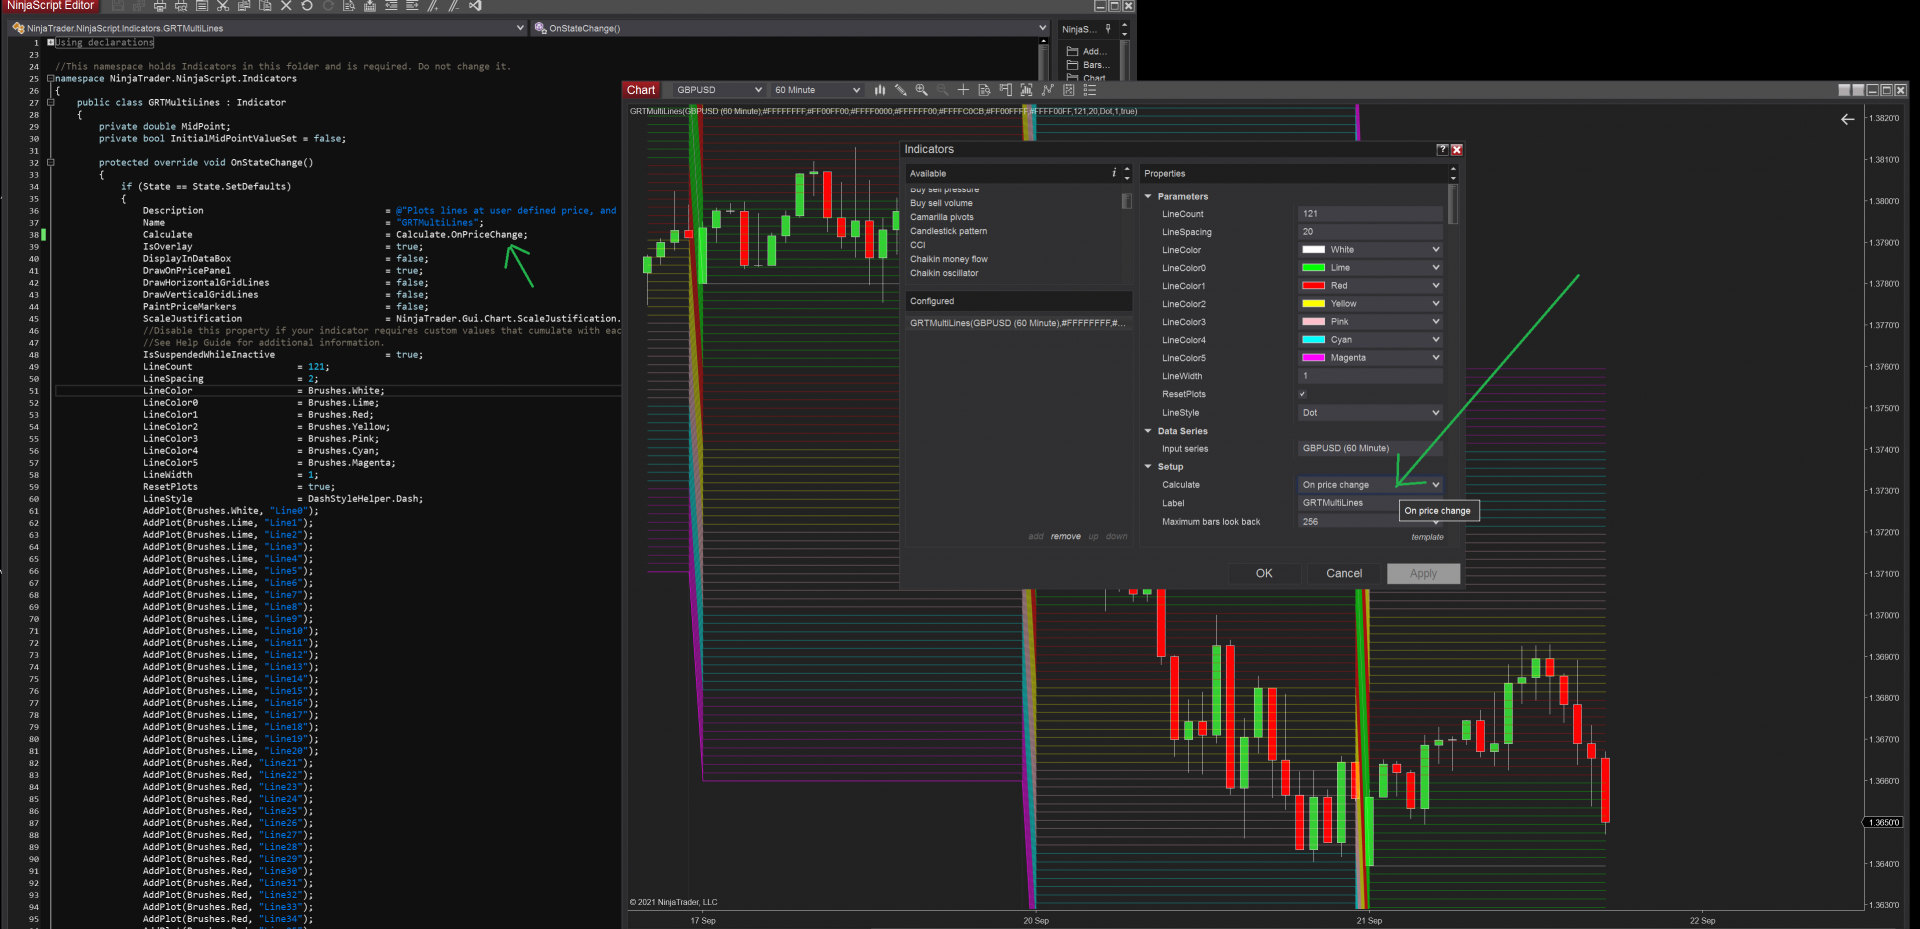
Task: Click the undo arrow in editor toolbar
Action: [x=307, y=6]
